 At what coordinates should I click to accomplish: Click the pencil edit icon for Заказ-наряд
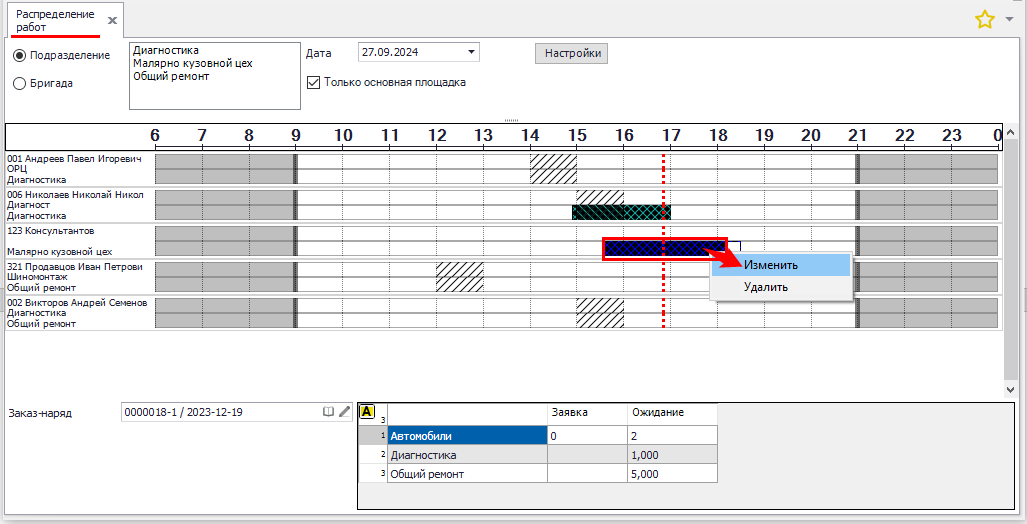point(344,411)
